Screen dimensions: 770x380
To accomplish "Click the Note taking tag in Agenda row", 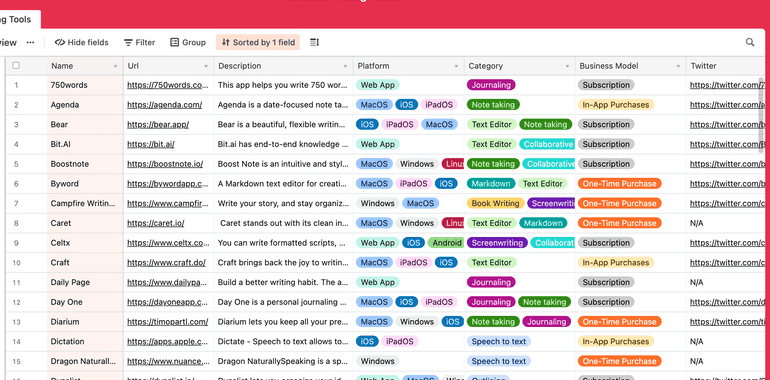I will 493,105.
